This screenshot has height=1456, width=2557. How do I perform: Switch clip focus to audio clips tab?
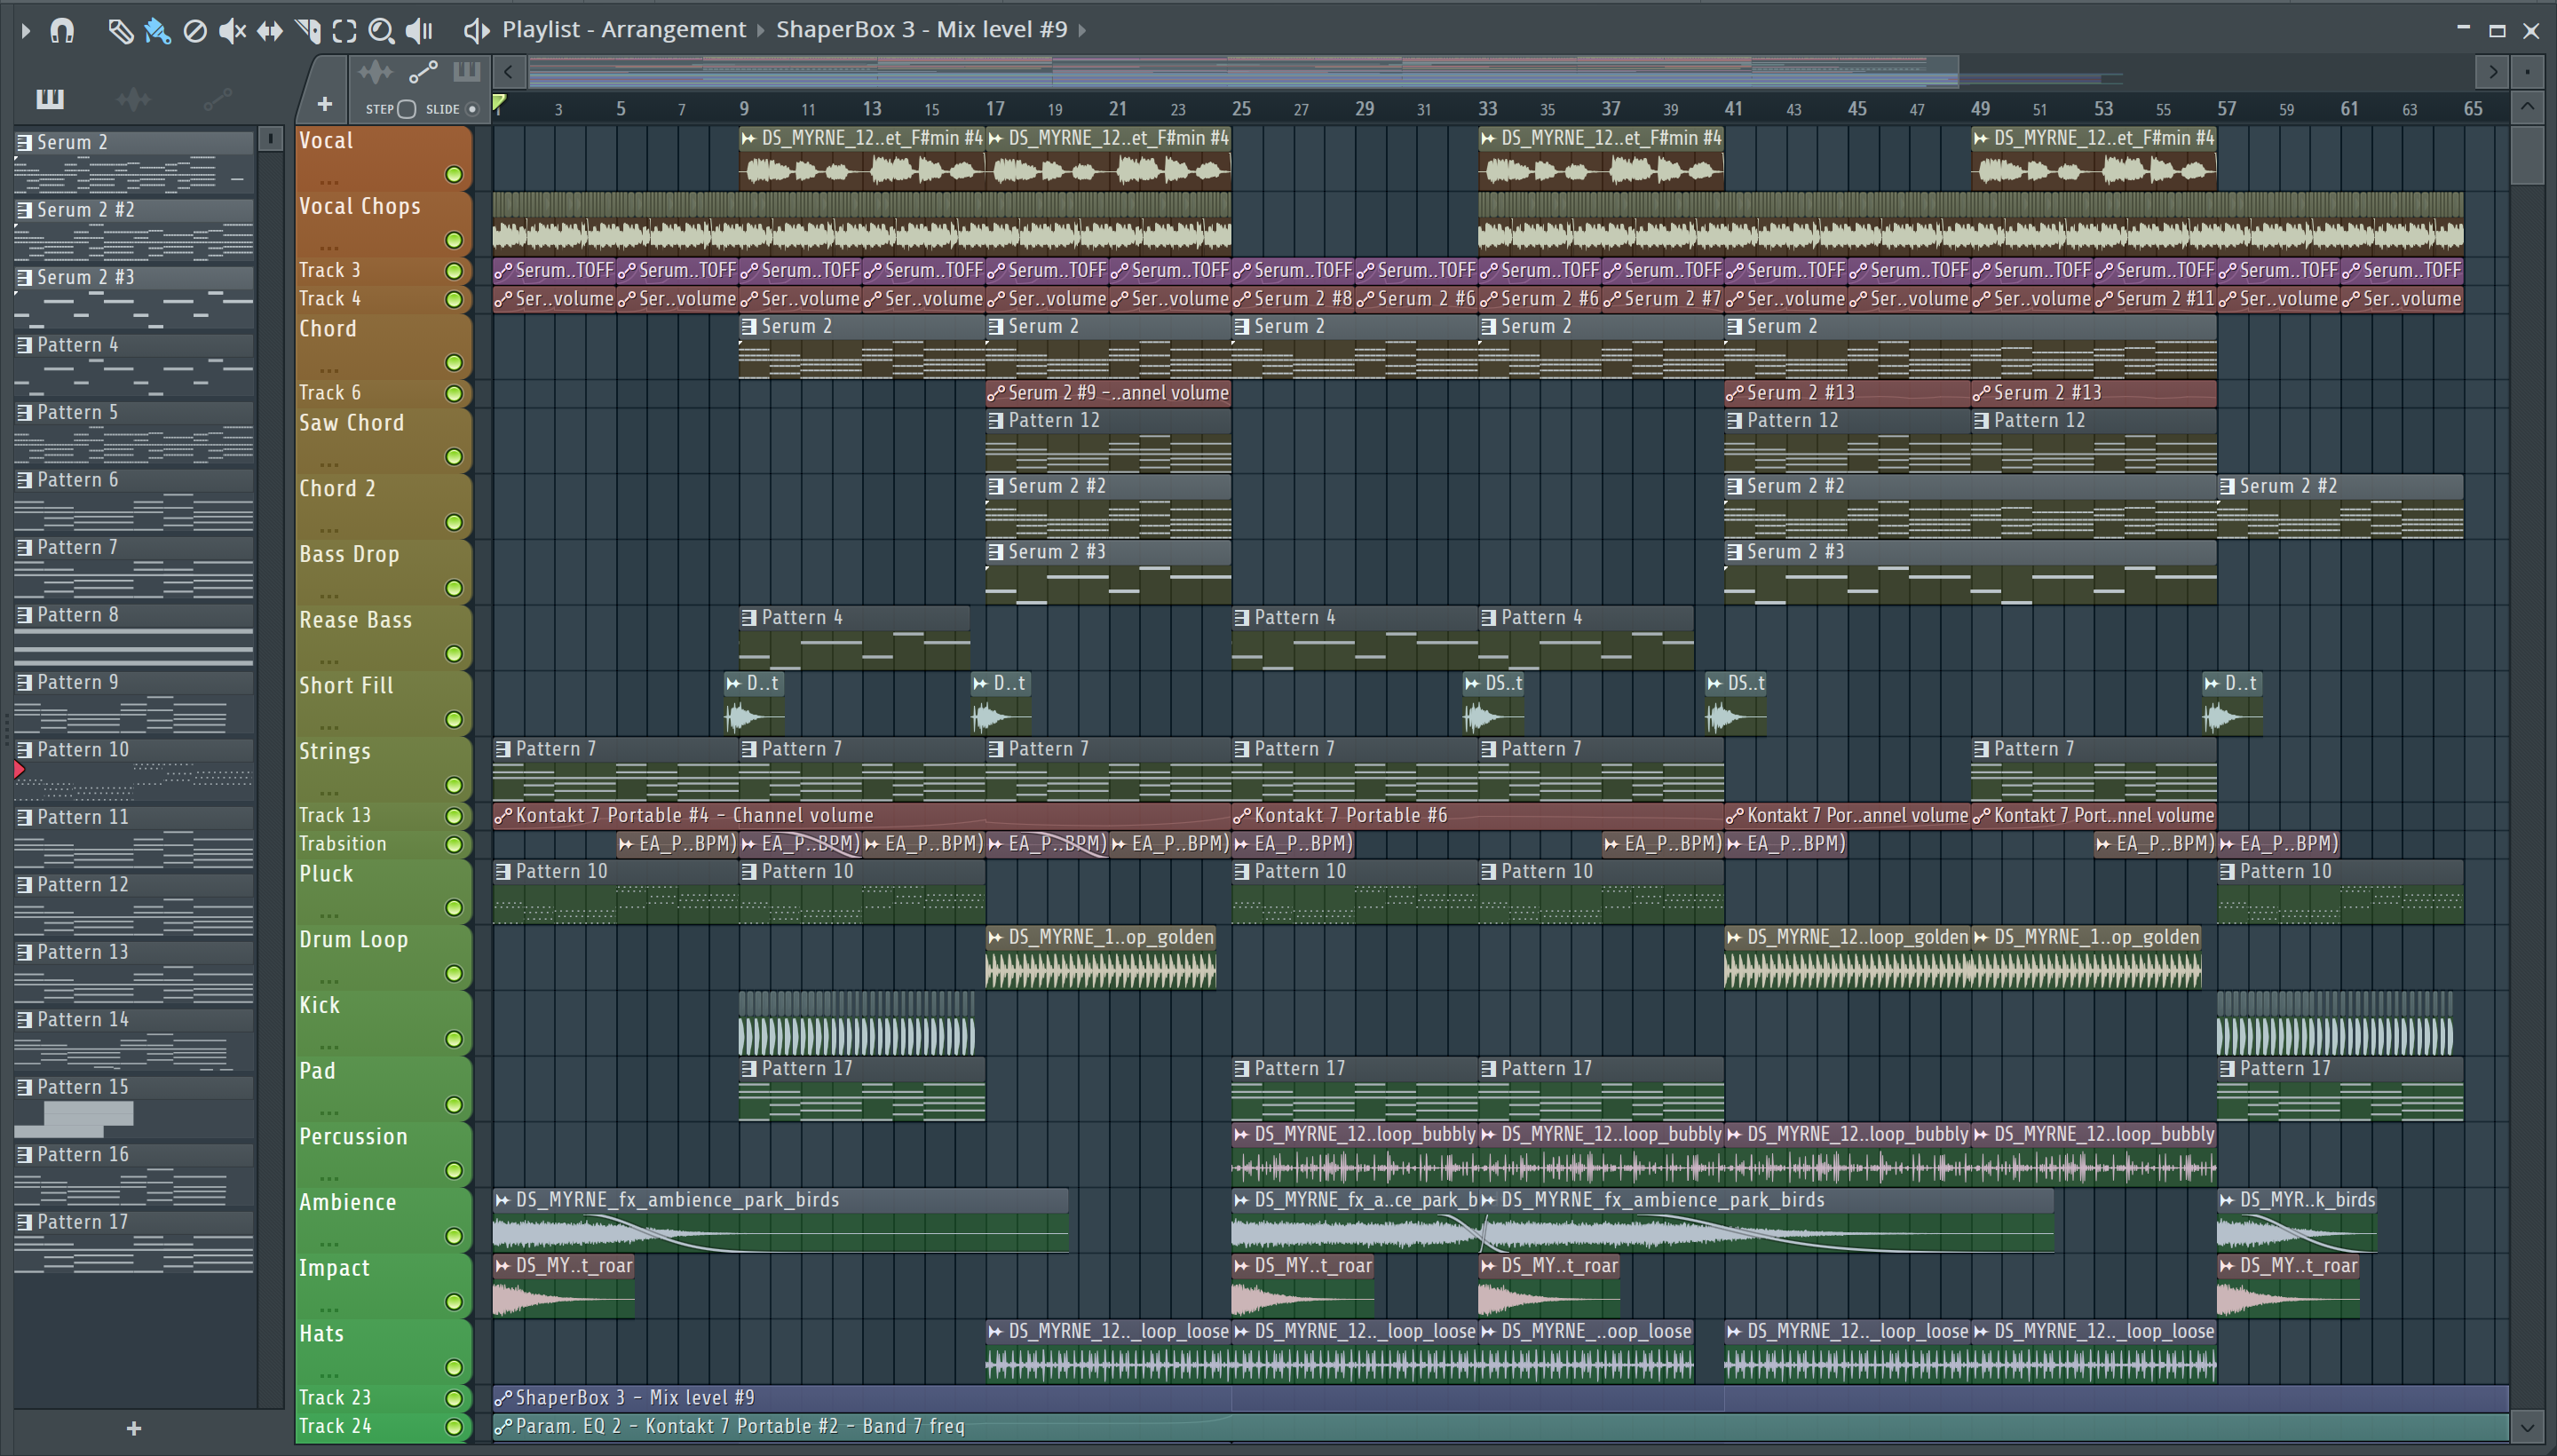click(376, 72)
